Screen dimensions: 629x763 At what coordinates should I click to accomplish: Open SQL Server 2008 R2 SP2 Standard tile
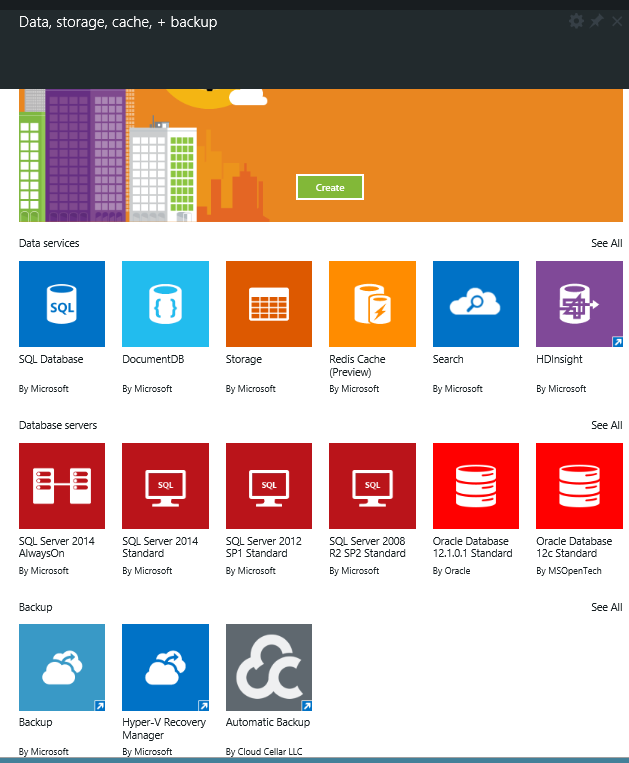tap(373, 486)
